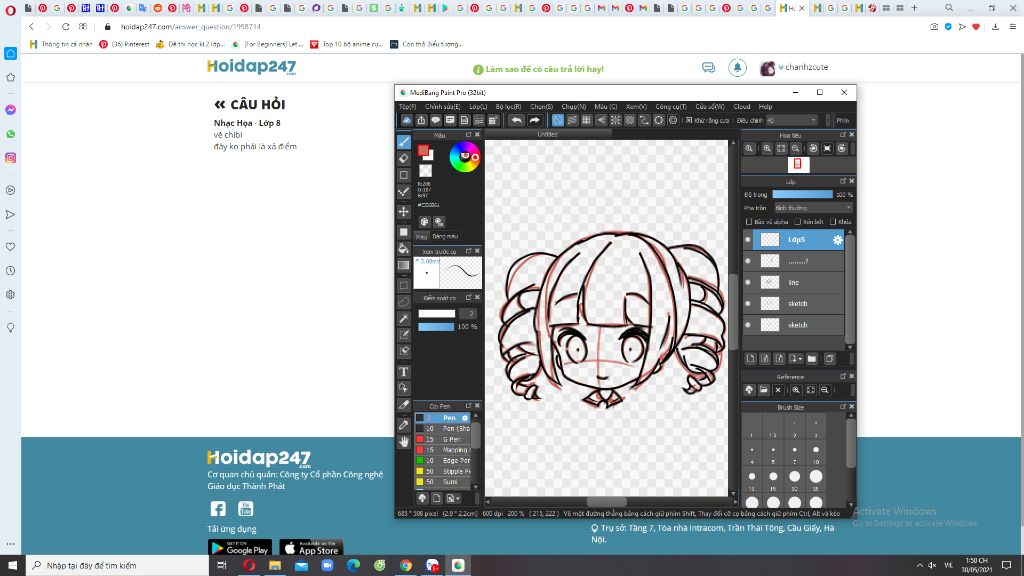Adjust the Độ trong opacity slider
This screenshot has height=576, width=1024.
pos(802,195)
